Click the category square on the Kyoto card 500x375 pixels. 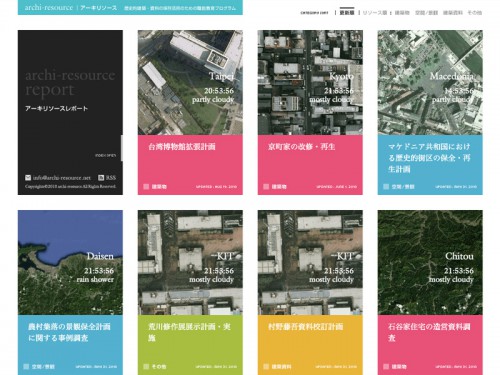click(x=266, y=187)
